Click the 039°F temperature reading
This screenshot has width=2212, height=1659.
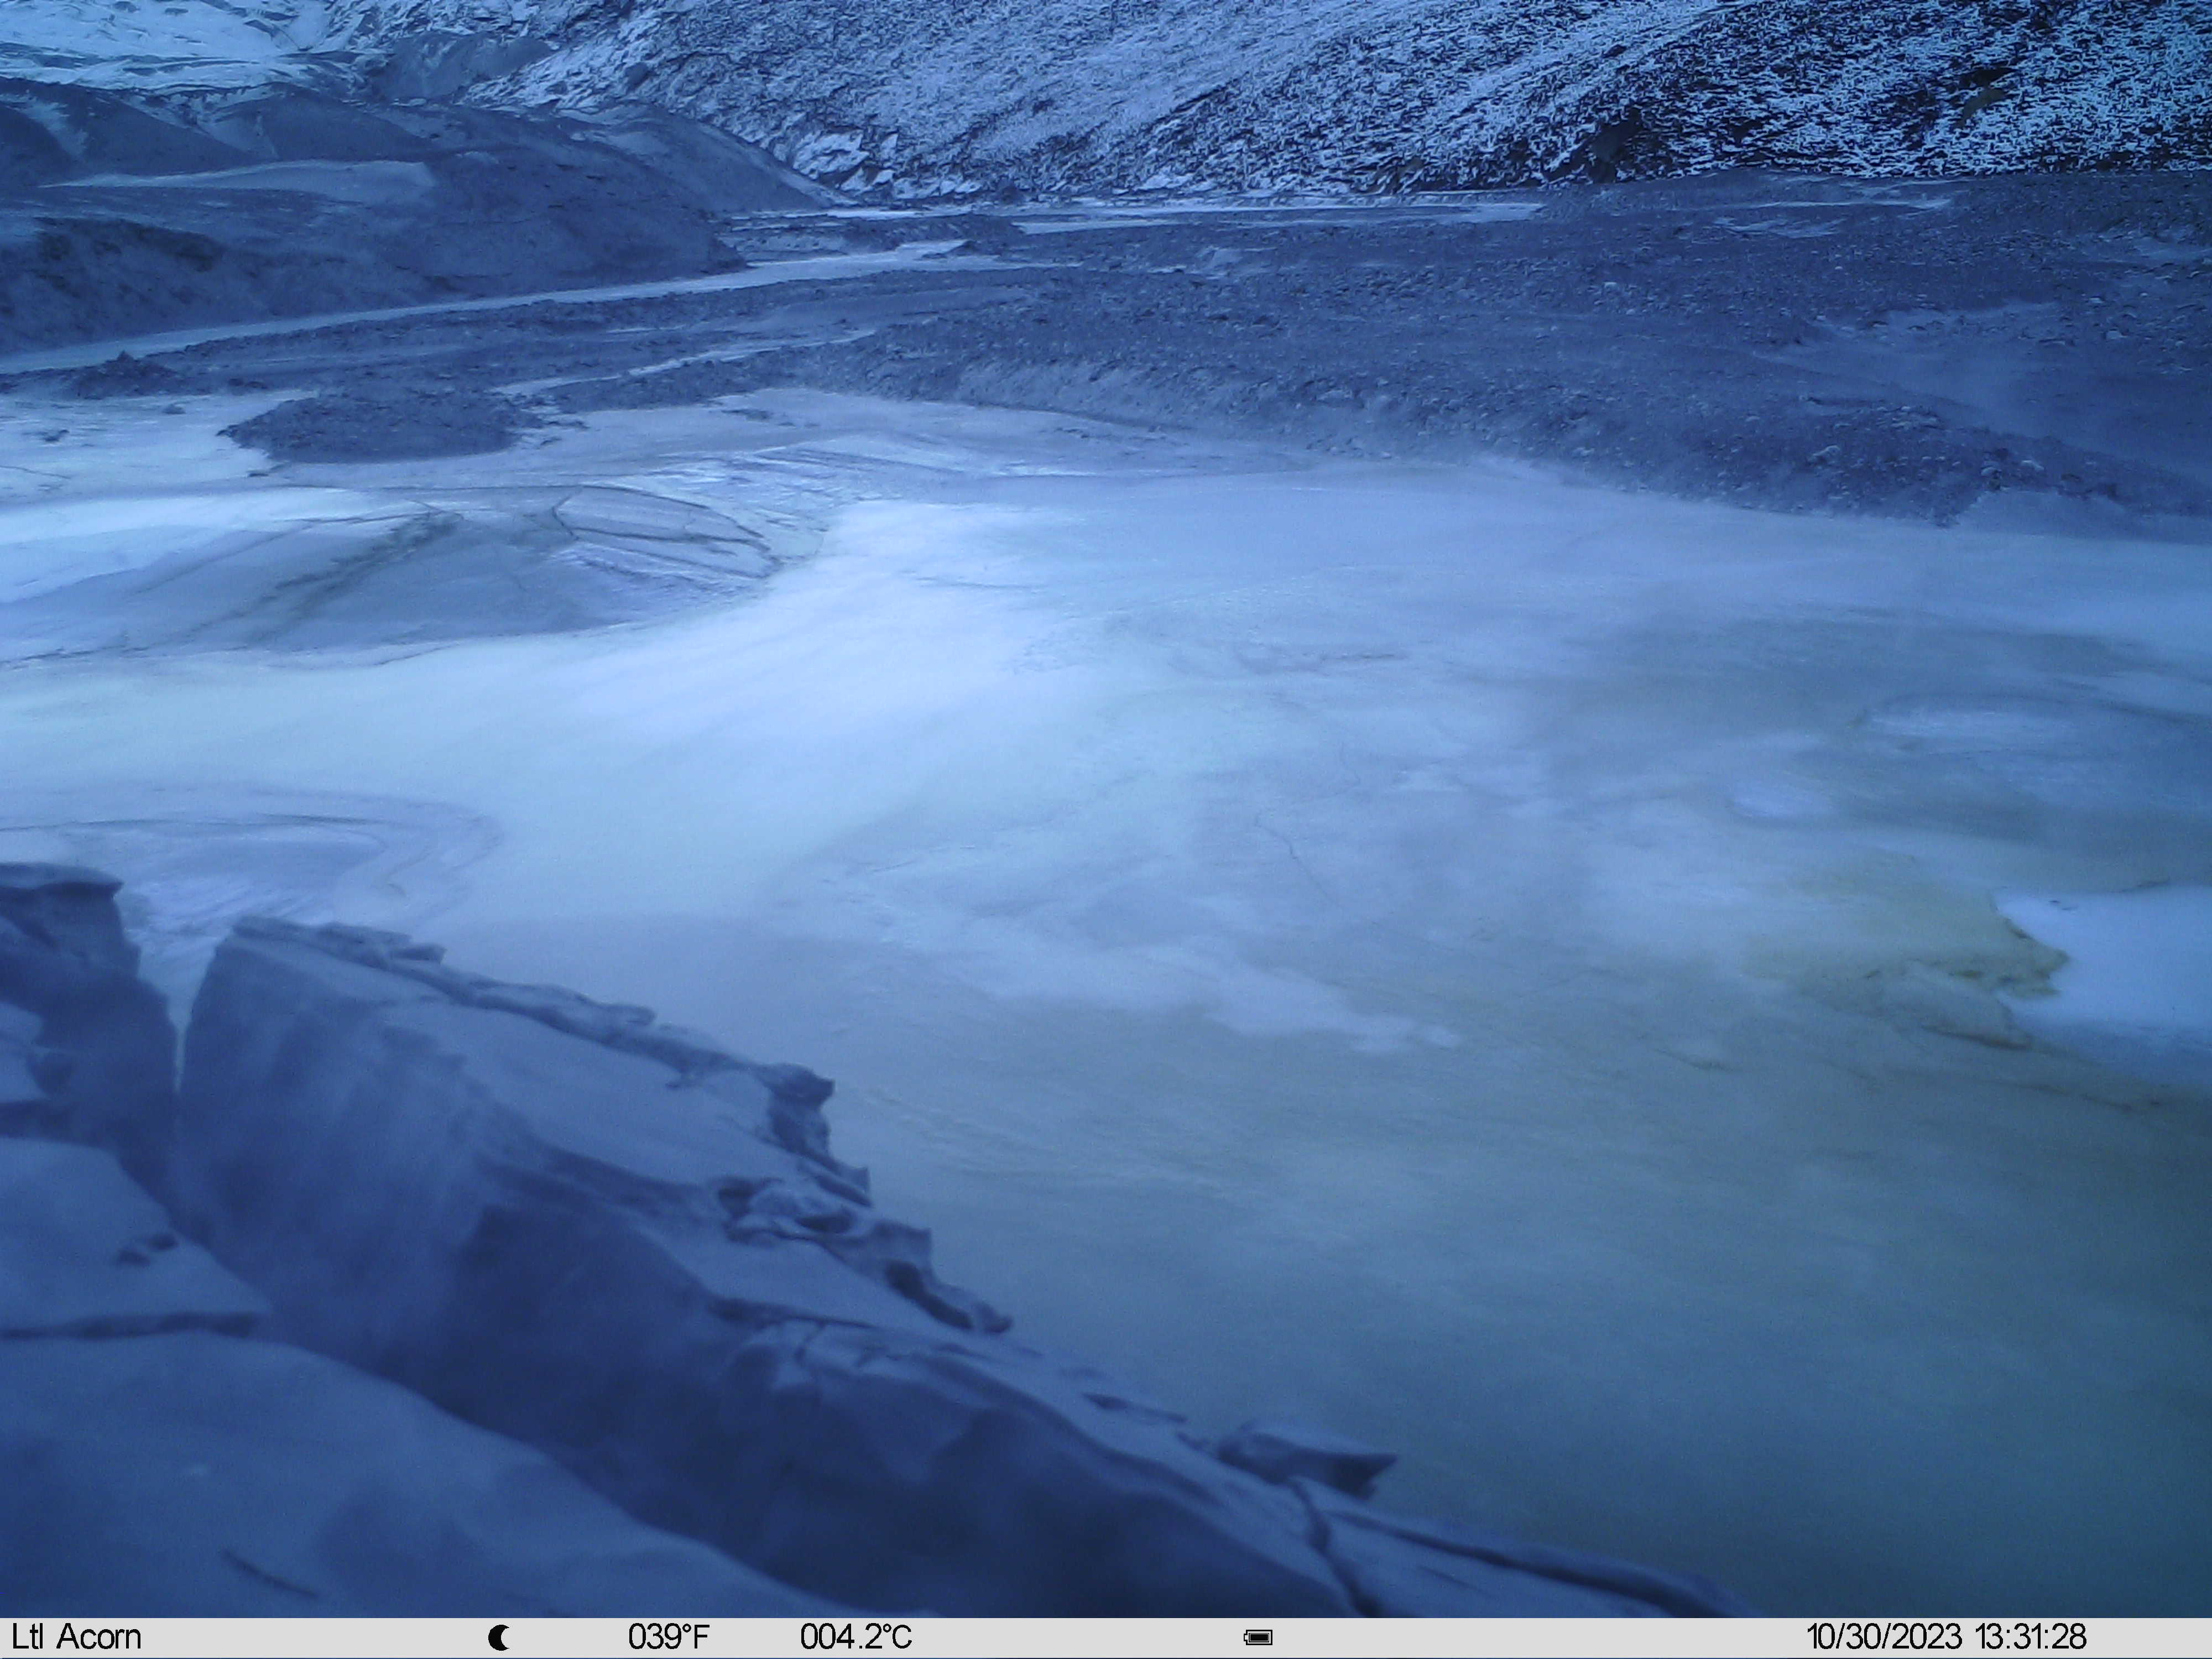(x=668, y=1638)
